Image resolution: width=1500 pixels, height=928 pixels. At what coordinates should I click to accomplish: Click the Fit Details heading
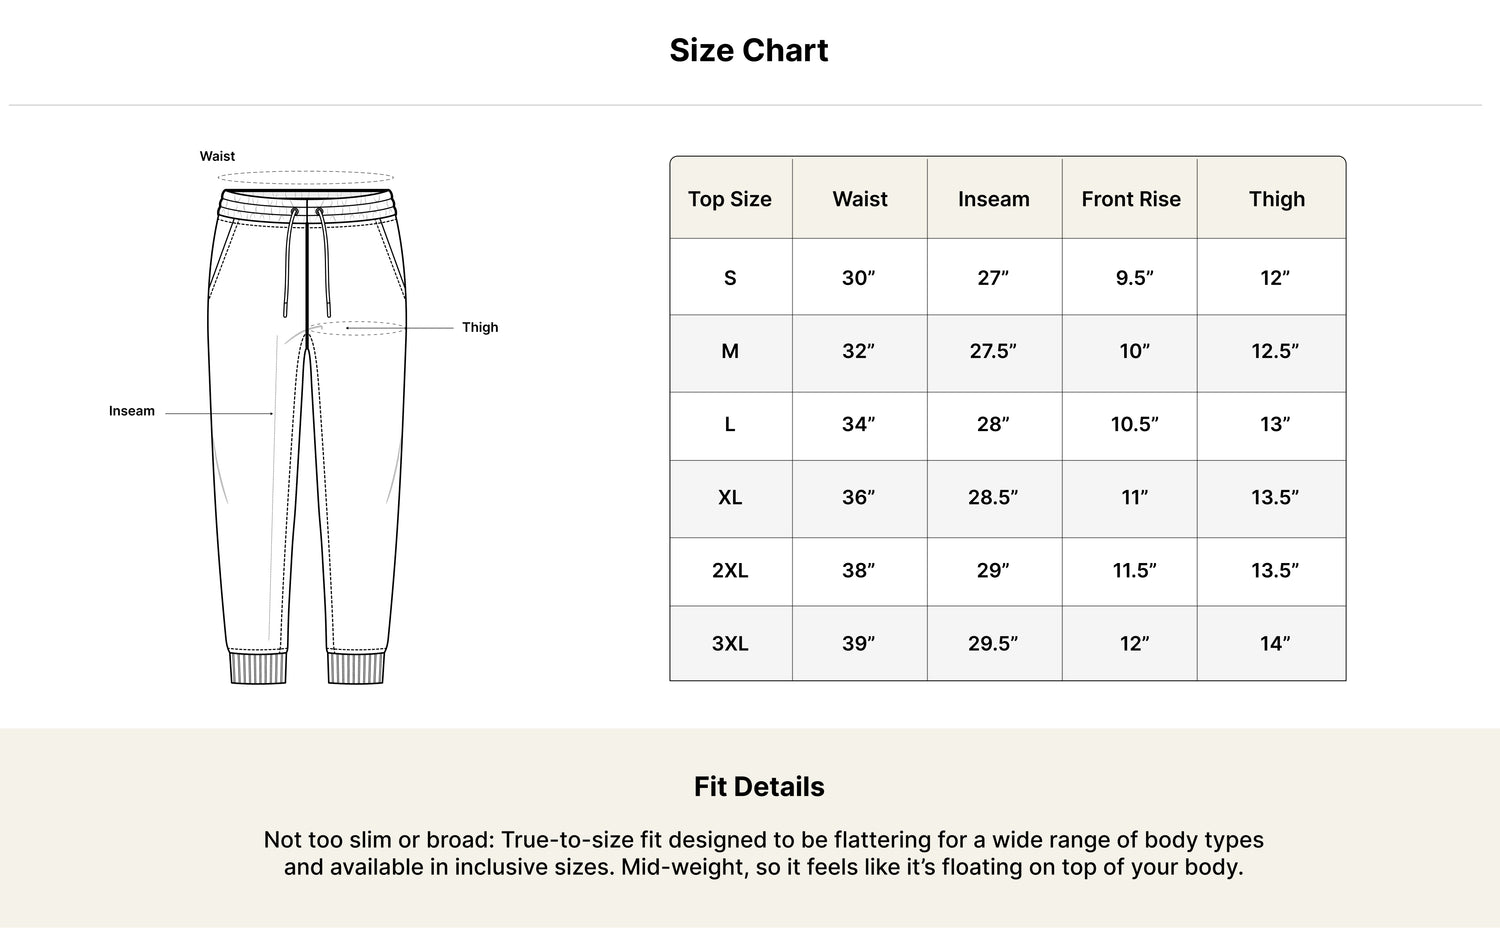[759, 787]
